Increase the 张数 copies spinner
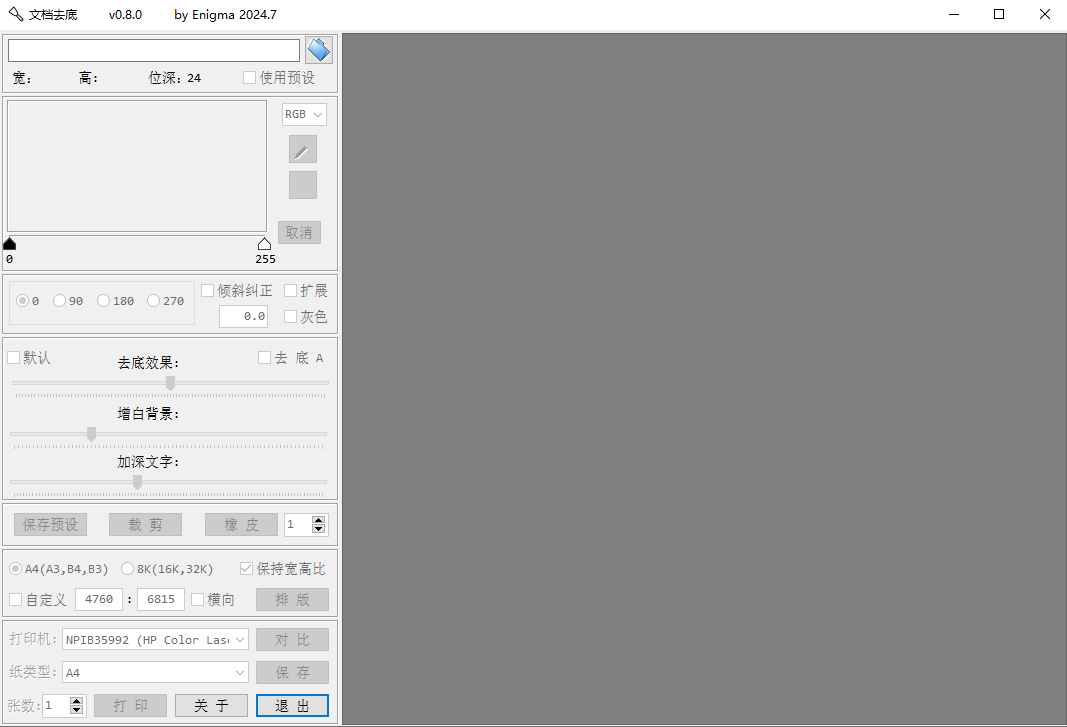This screenshot has width=1067, height=727. pyautogui.click(x=77, y=701)
